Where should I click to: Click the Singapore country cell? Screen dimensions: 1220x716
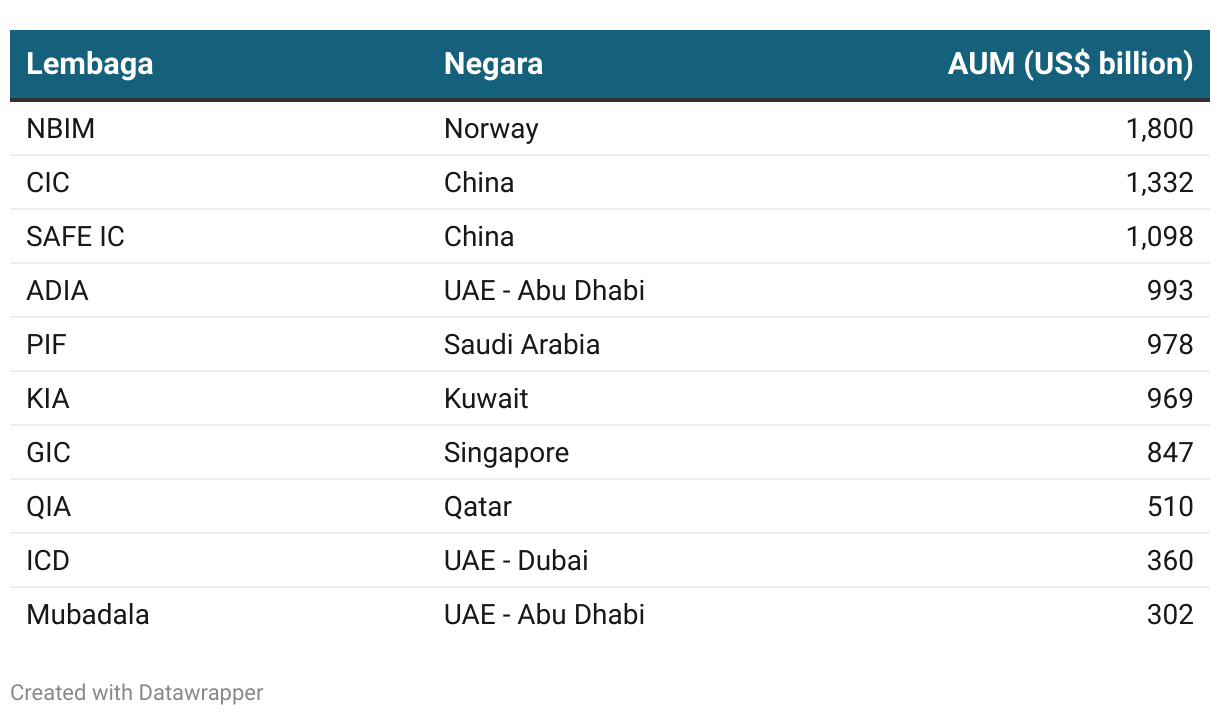coord(506,453)
